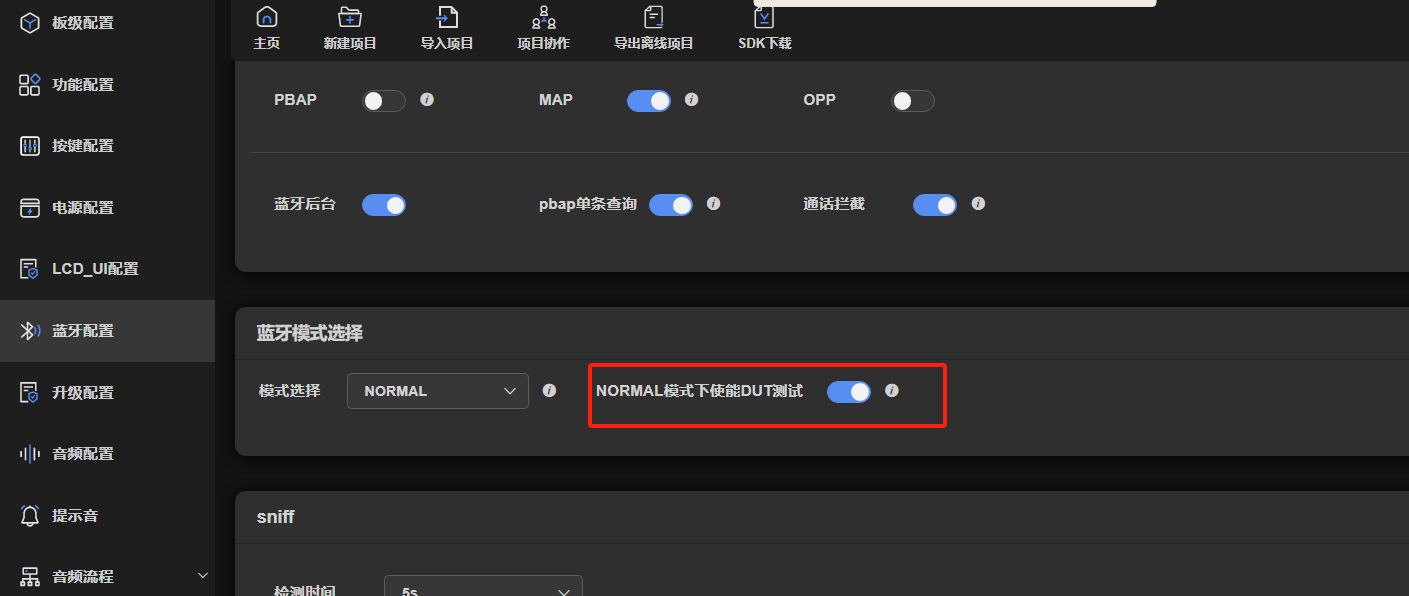This screenshot has height=596, width=1409.
Task: Open 升级配置 in the sidebar
Action: pyautogui.click(x=107, y=392)
